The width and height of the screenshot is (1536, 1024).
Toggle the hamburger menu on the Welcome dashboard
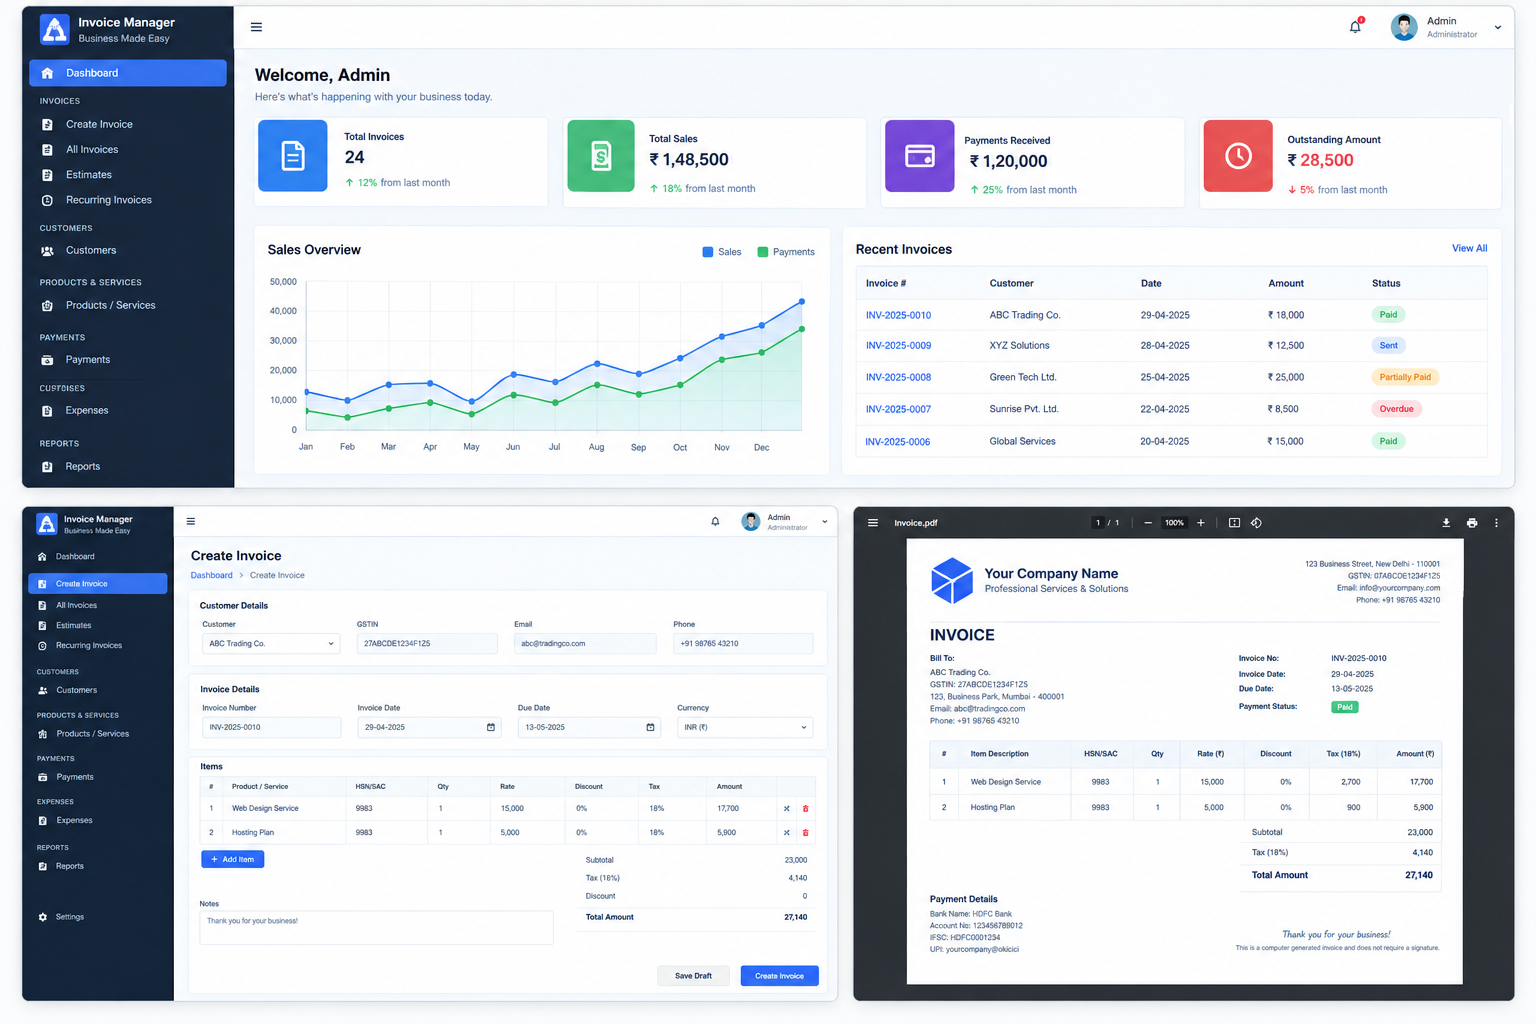[256, 27]
